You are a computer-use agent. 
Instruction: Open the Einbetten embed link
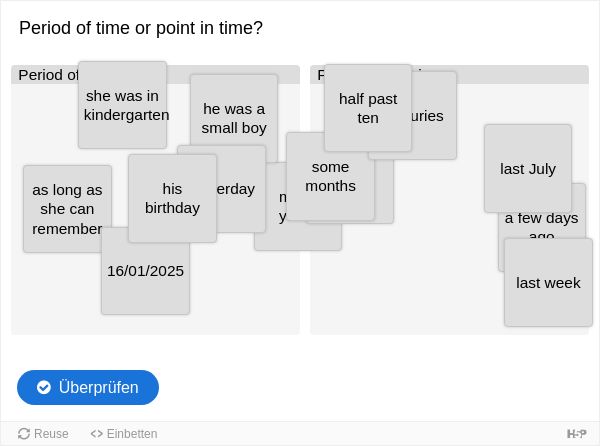coord(124,434)
